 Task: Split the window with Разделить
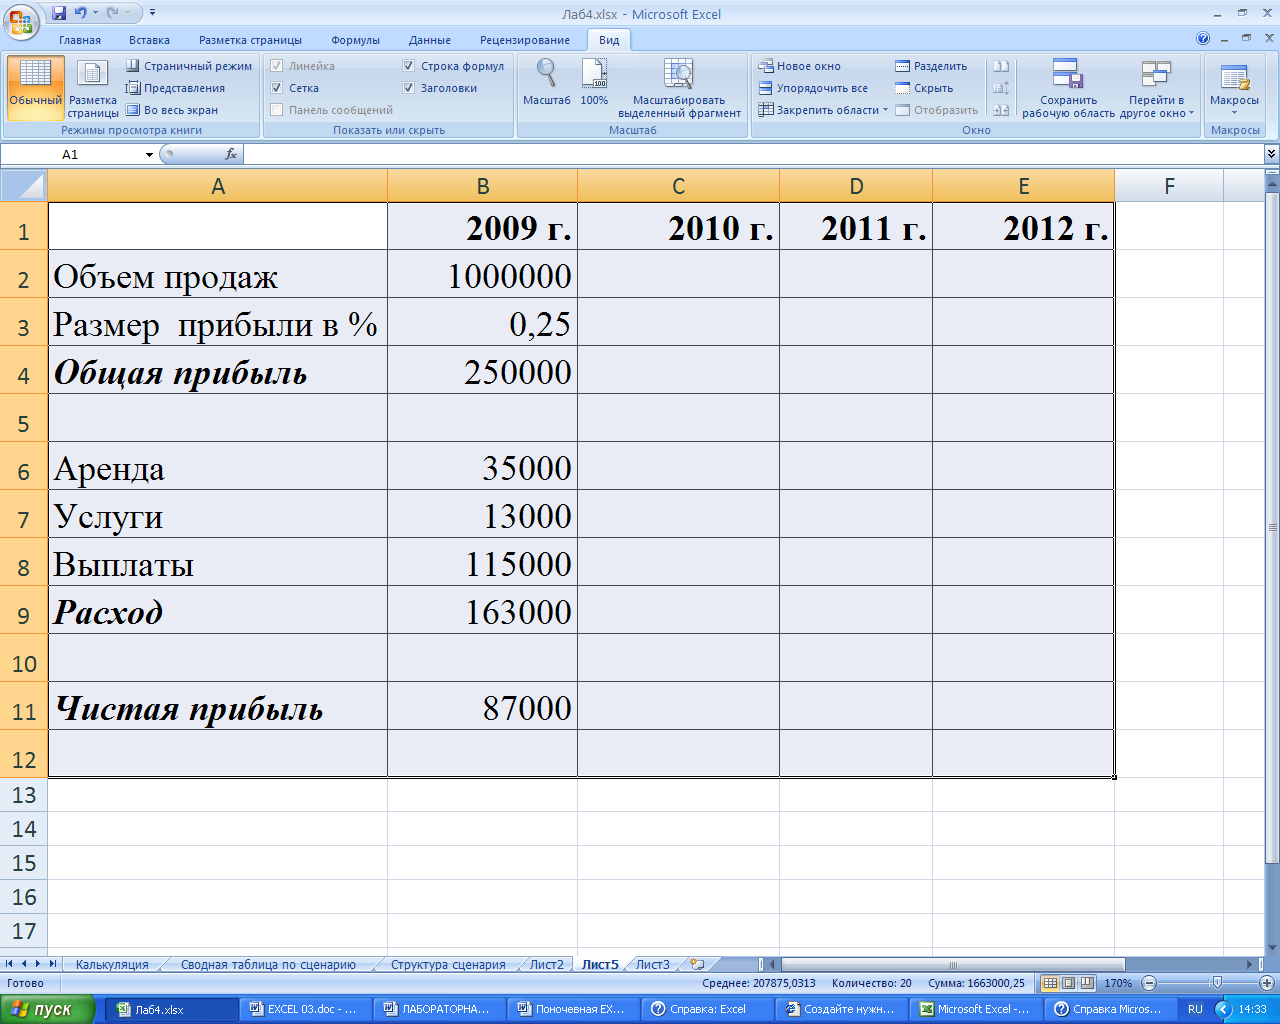[931, 66]
